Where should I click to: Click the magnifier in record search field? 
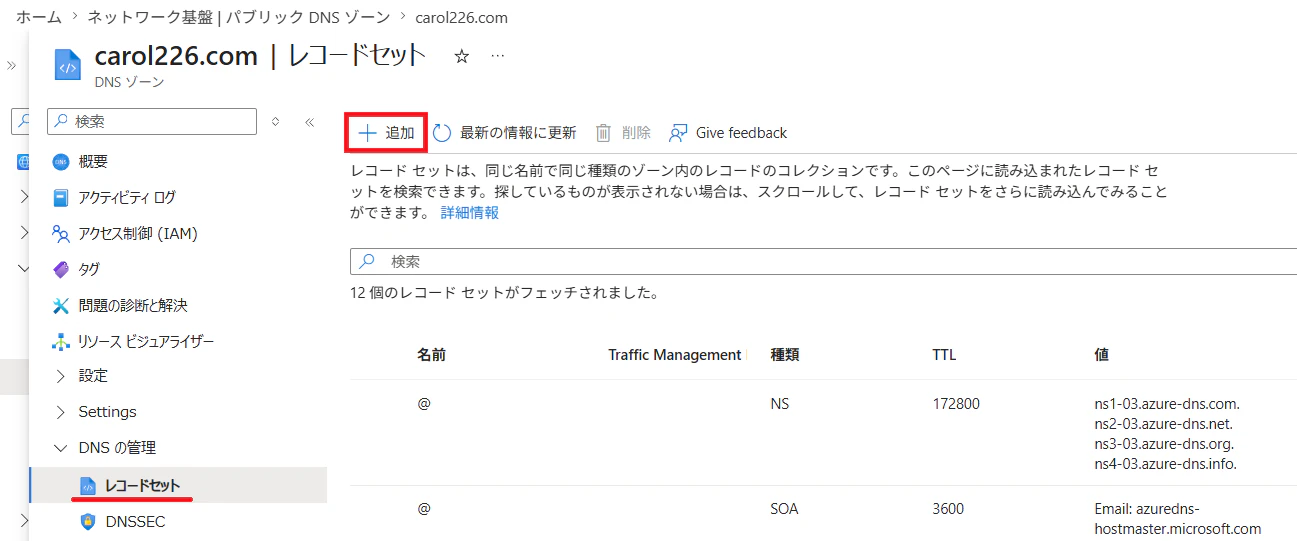(368, 262)
